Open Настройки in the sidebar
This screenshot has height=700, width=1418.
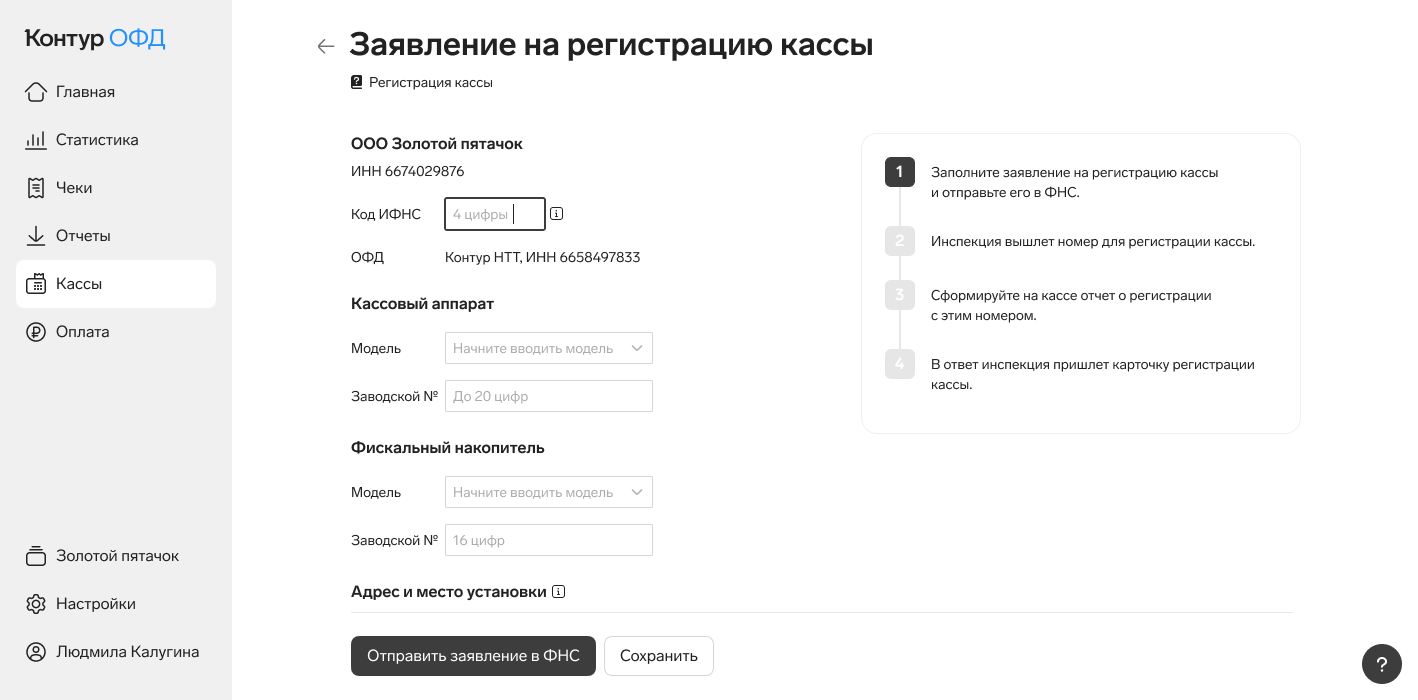95,604
